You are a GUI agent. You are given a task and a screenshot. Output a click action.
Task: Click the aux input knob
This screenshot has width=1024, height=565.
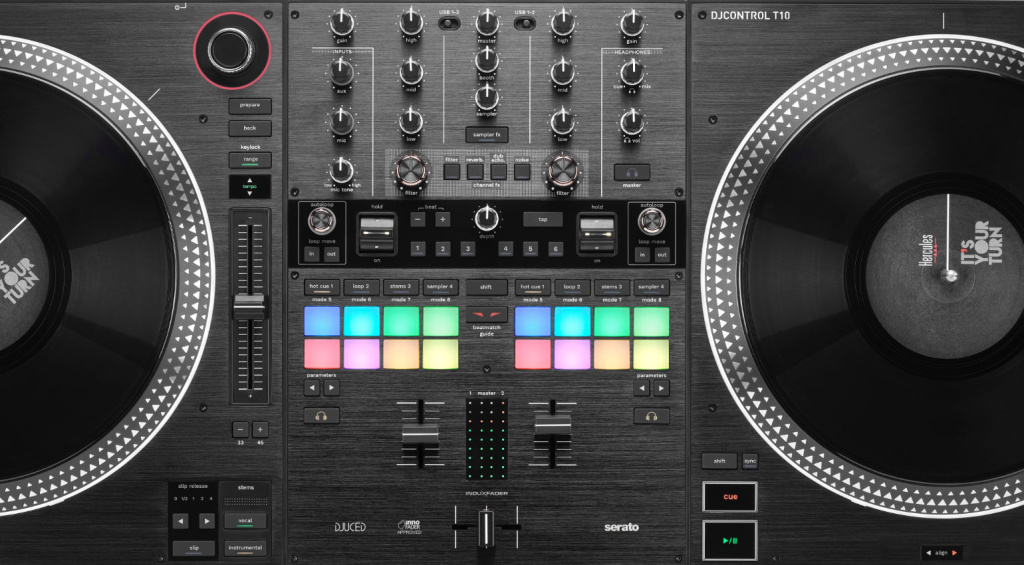(x=342, y=73)
